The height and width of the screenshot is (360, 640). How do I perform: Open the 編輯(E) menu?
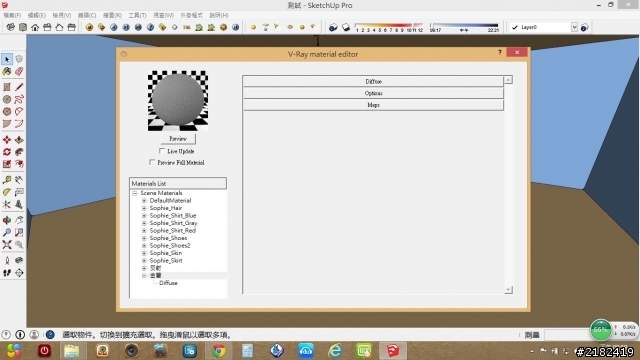(36, 15)
